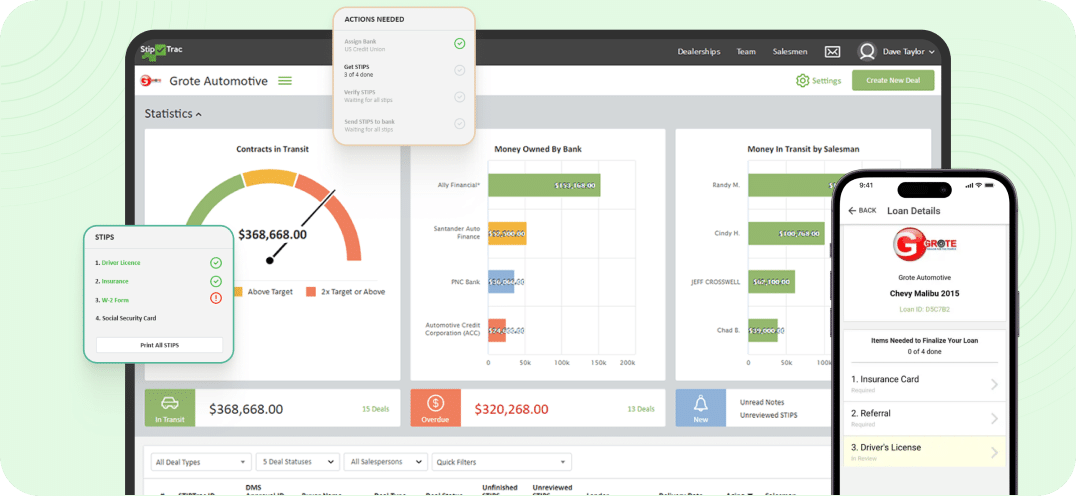Toggle the Assign Bank green checkmark

(x=459, y=44)
